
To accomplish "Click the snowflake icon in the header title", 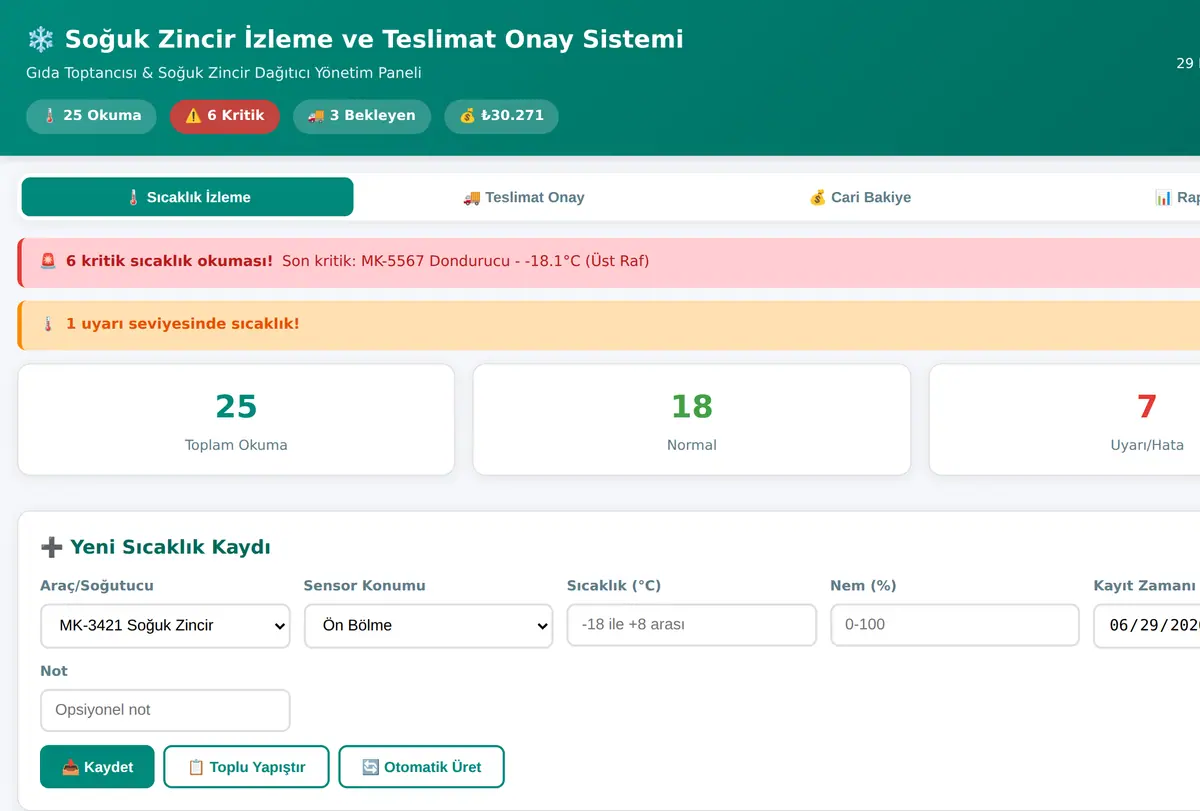I will pos(41,39).
